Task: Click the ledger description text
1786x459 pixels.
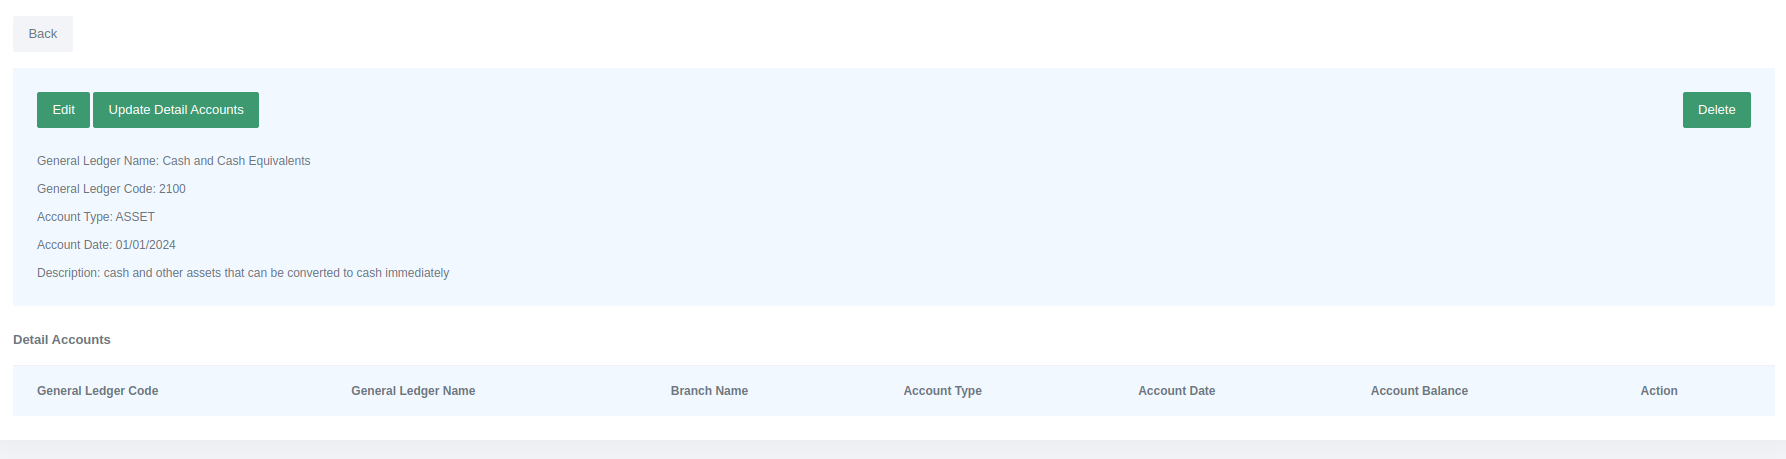Action: tap(276, 273)
